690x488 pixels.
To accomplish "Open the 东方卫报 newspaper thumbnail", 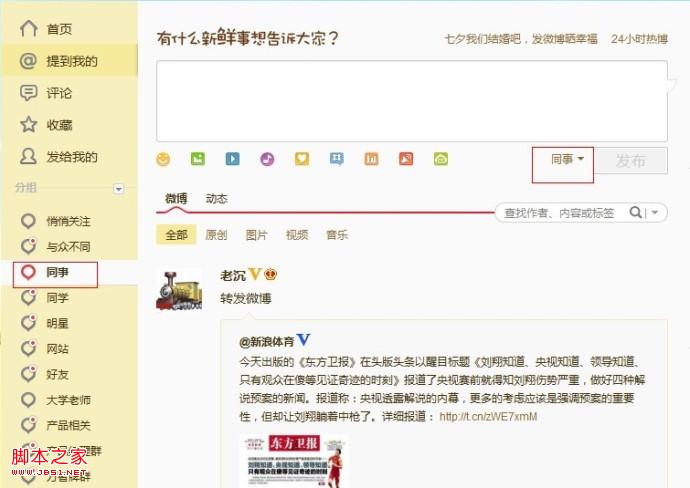I will coord(294,461).
